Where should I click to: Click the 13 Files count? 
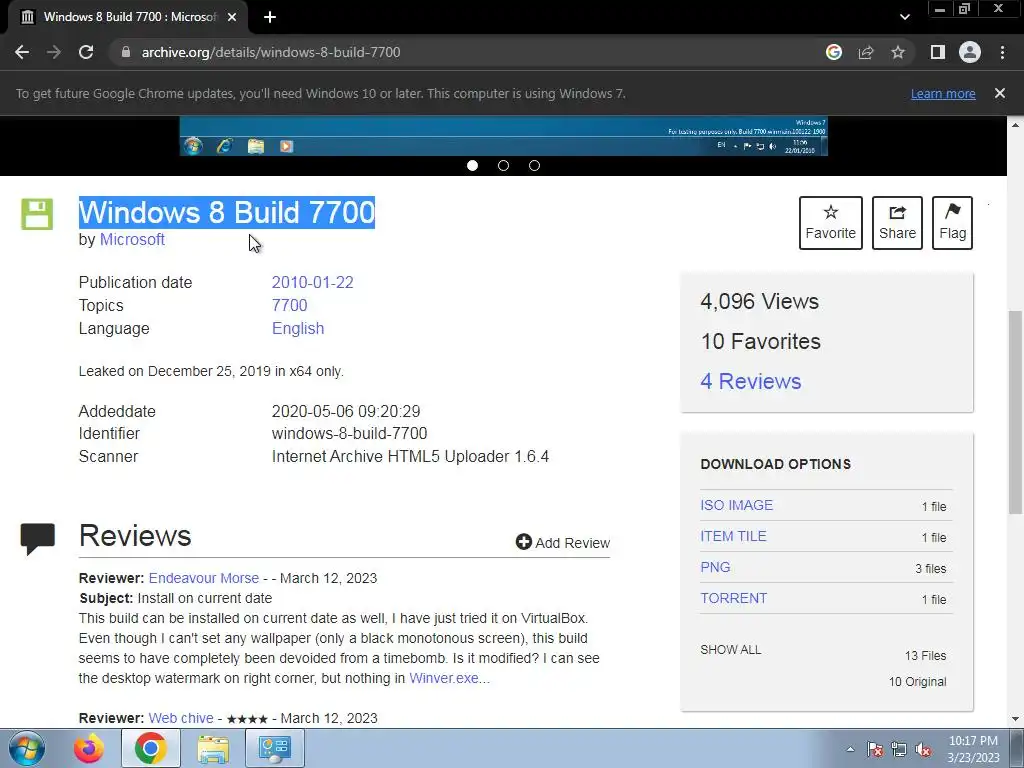(x=925, y=656)
